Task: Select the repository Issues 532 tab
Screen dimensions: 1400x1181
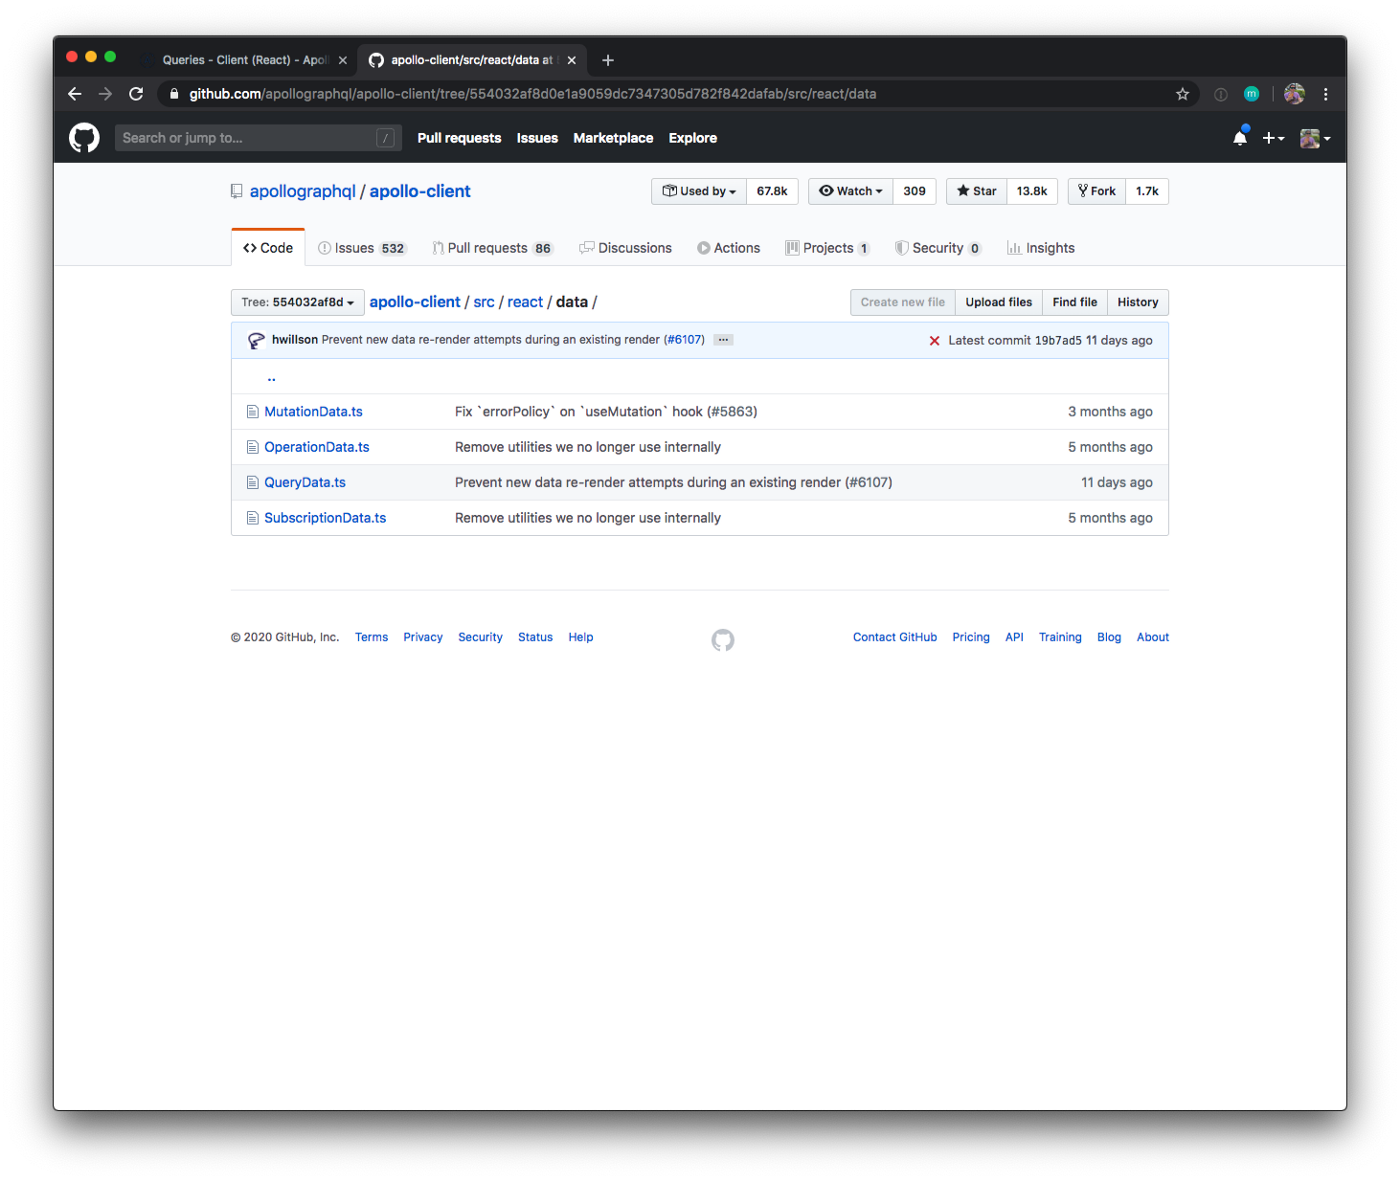Action: click(x=361, y=248)
